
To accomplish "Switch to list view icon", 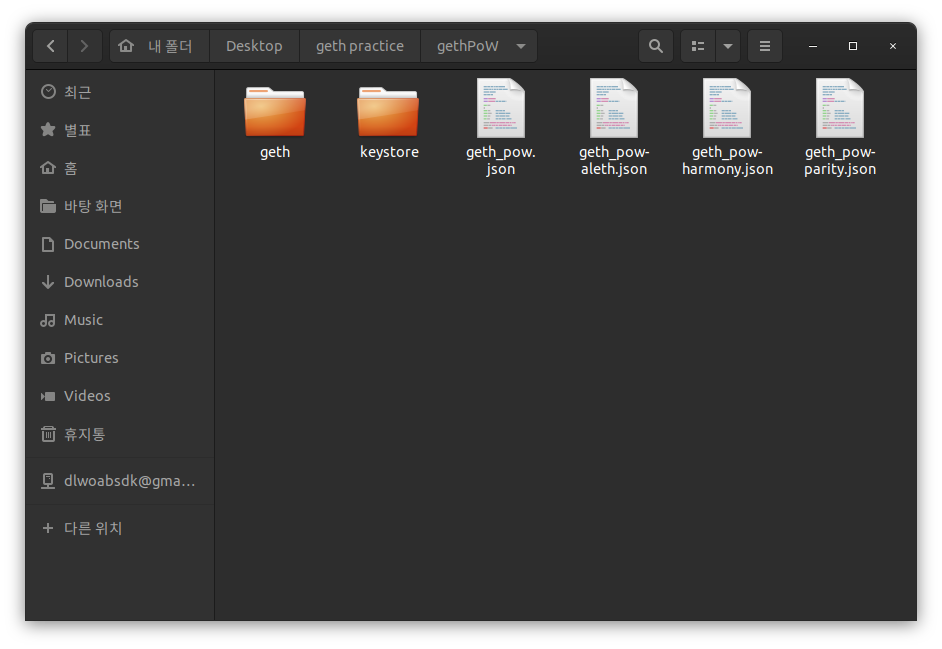I will (x=697, y=46).
